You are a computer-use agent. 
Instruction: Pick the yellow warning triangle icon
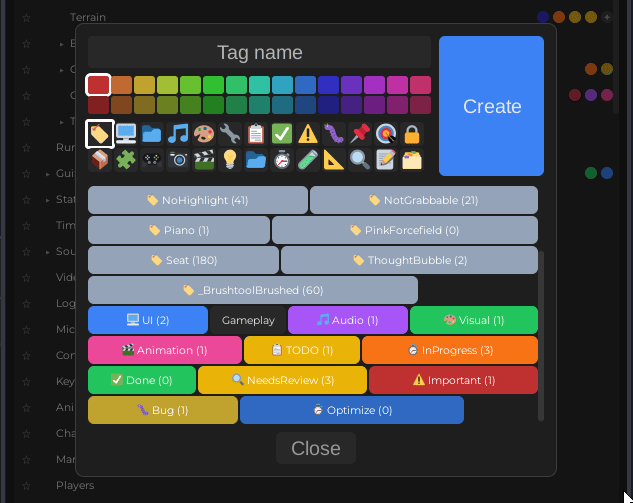(x=308, y=134)
